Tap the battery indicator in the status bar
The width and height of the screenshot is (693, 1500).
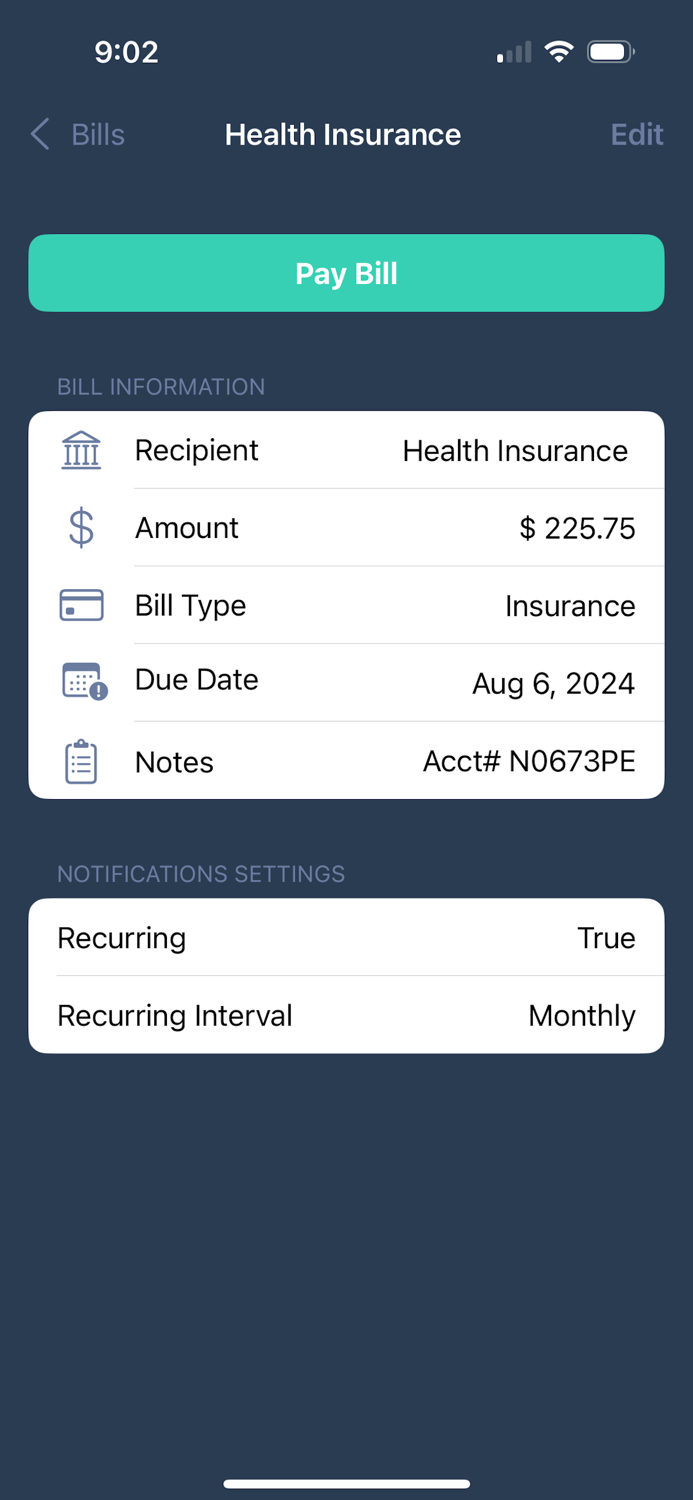[x=610, y=51]
